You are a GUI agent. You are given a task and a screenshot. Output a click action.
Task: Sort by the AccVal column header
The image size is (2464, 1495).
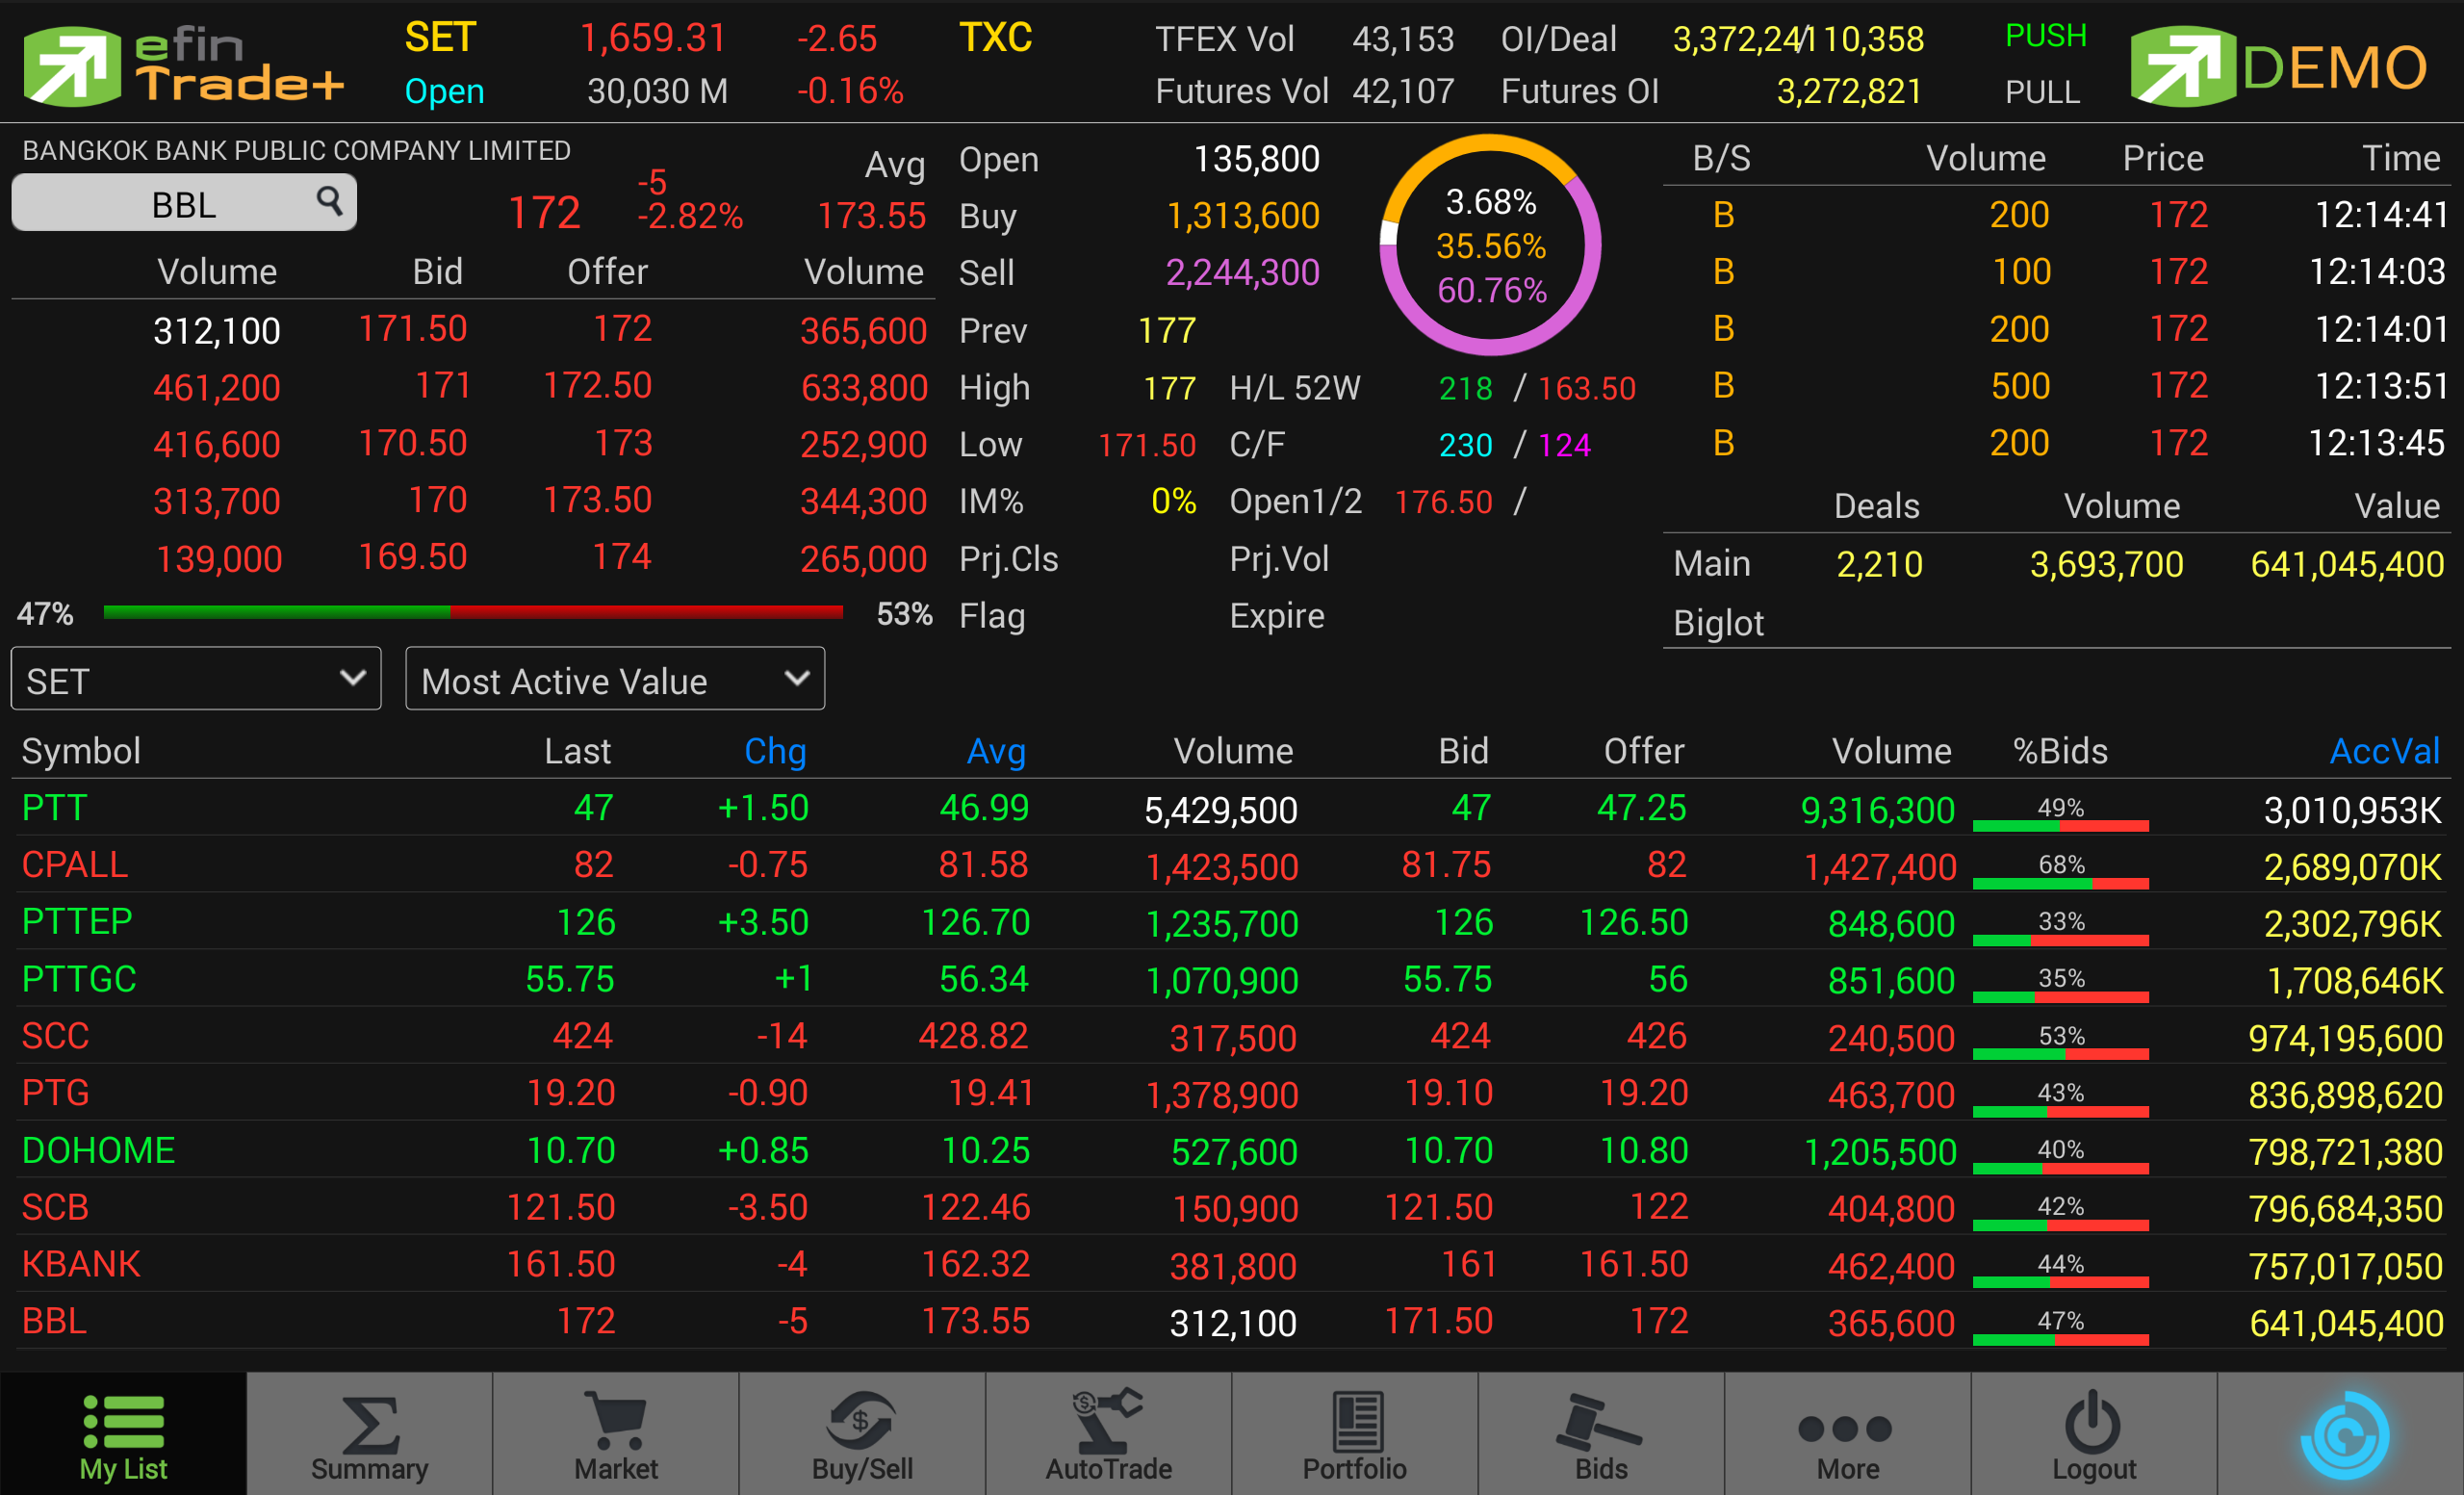tap(2383, 751)
